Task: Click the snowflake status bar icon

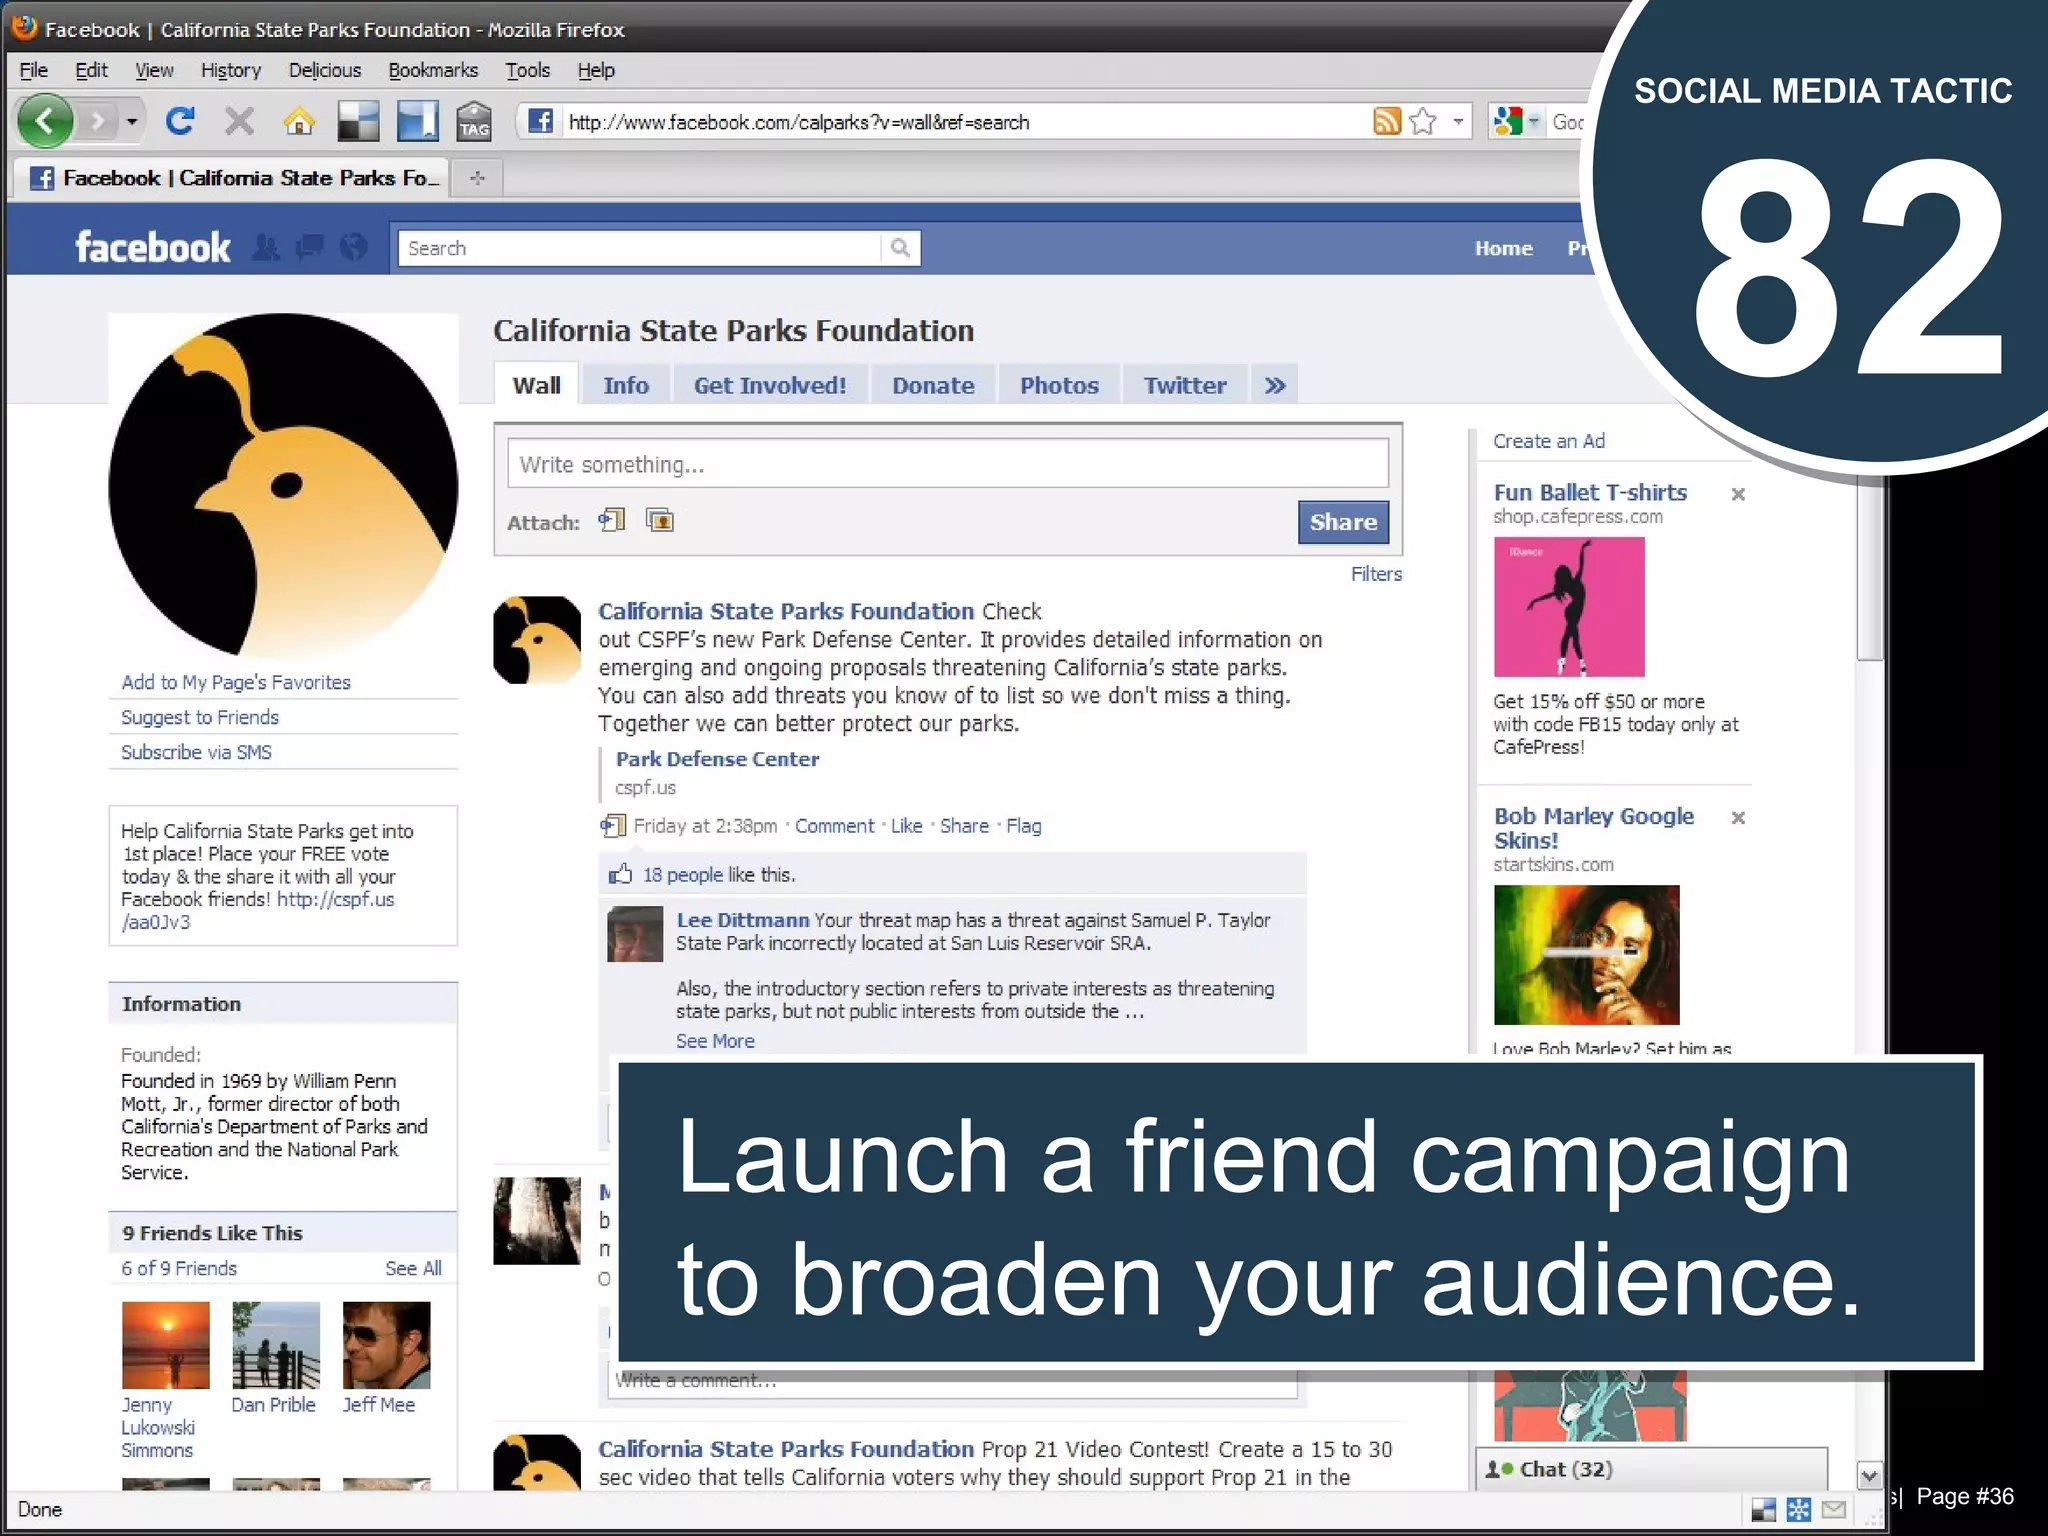Action: point(1798,1510)
